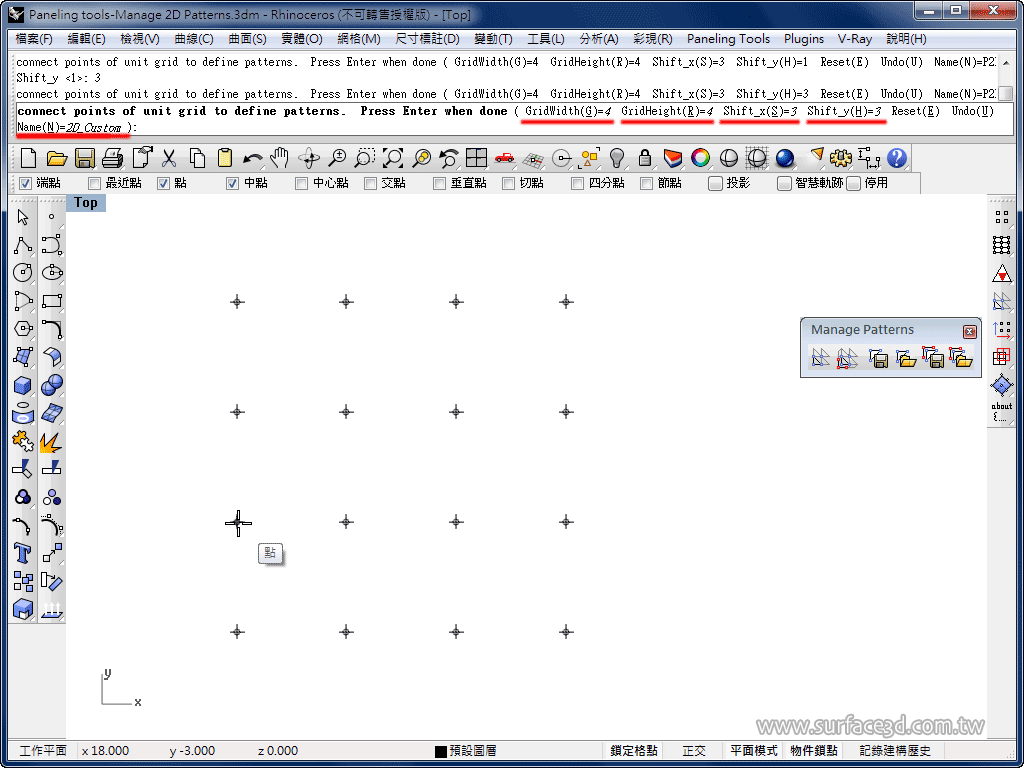
Task: Click the first save-pattern floppy icon
Action: tap(878, 358)
